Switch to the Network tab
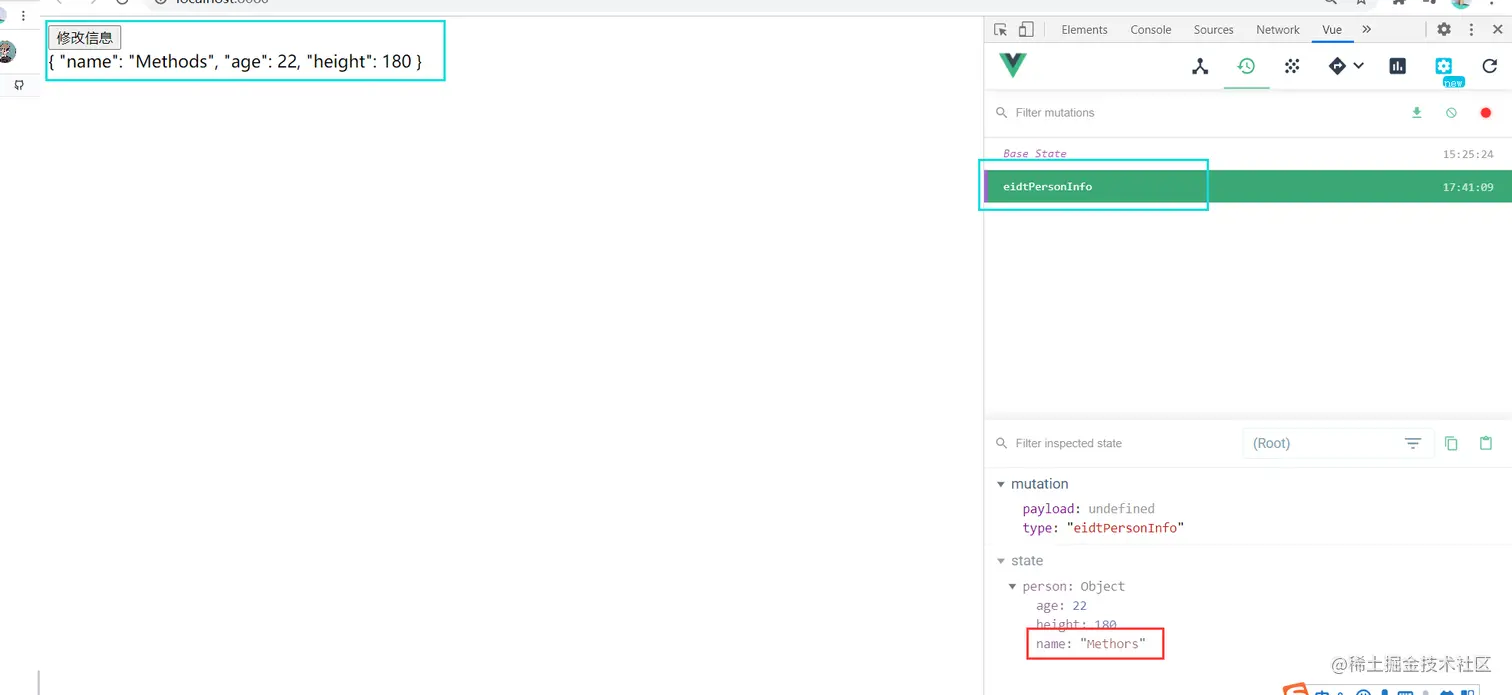 tap(1278, 30)
